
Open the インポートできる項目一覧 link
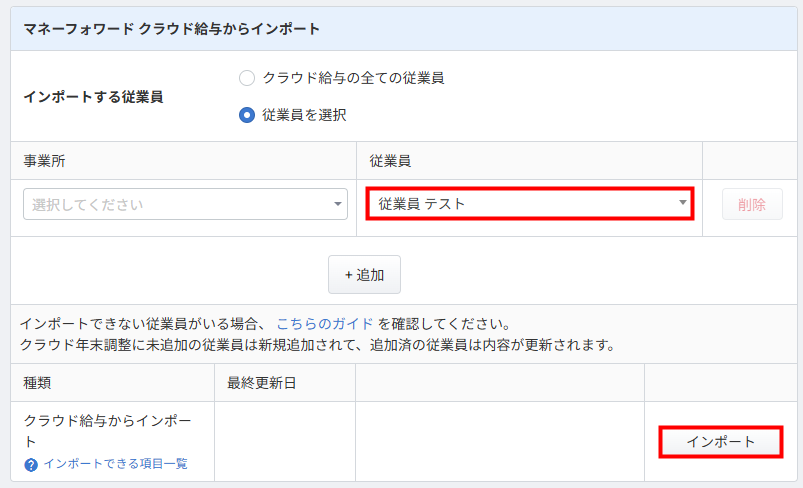(x=115, y=464)
